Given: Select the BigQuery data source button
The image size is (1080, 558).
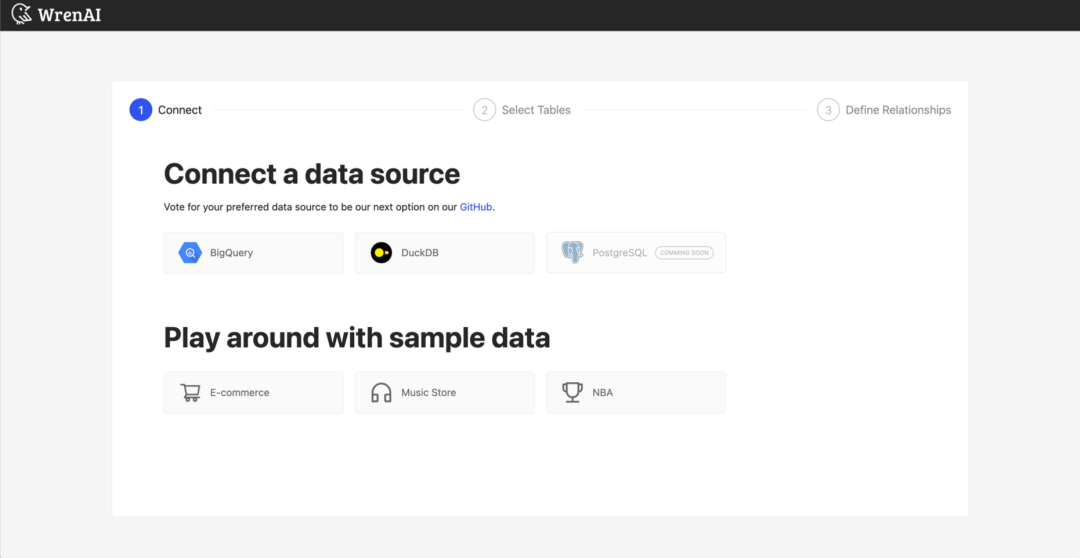Looking at the screenshot, I should click(253, 253).
